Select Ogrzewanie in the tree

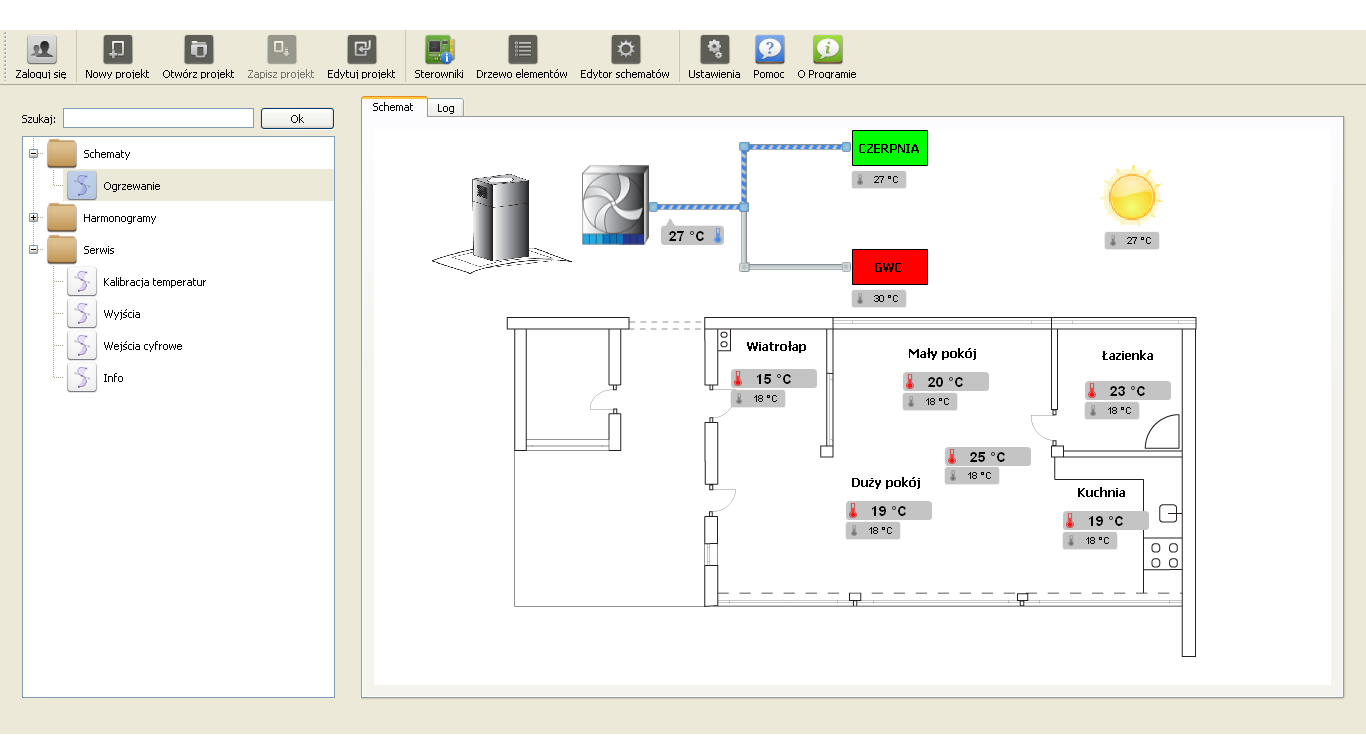132,186
